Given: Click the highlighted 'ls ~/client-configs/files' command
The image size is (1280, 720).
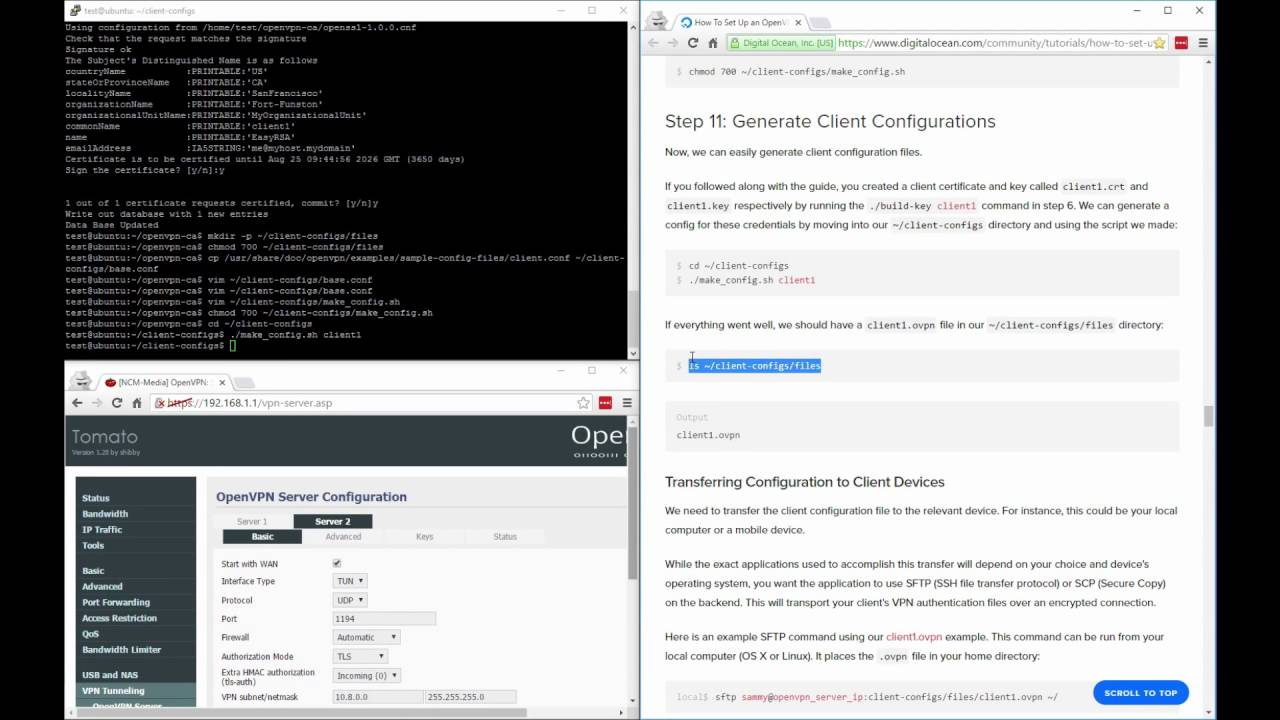Looking at the screenshot, I should tap(755, 366).
